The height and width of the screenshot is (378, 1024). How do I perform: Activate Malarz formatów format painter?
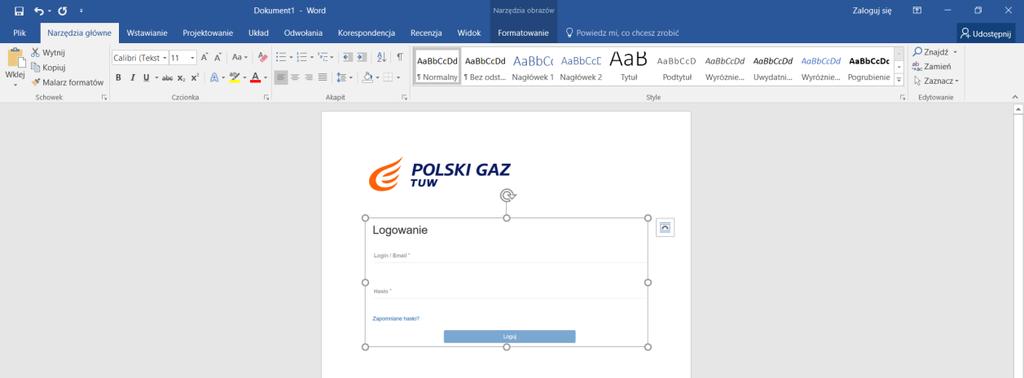click(x=67, y=82)
